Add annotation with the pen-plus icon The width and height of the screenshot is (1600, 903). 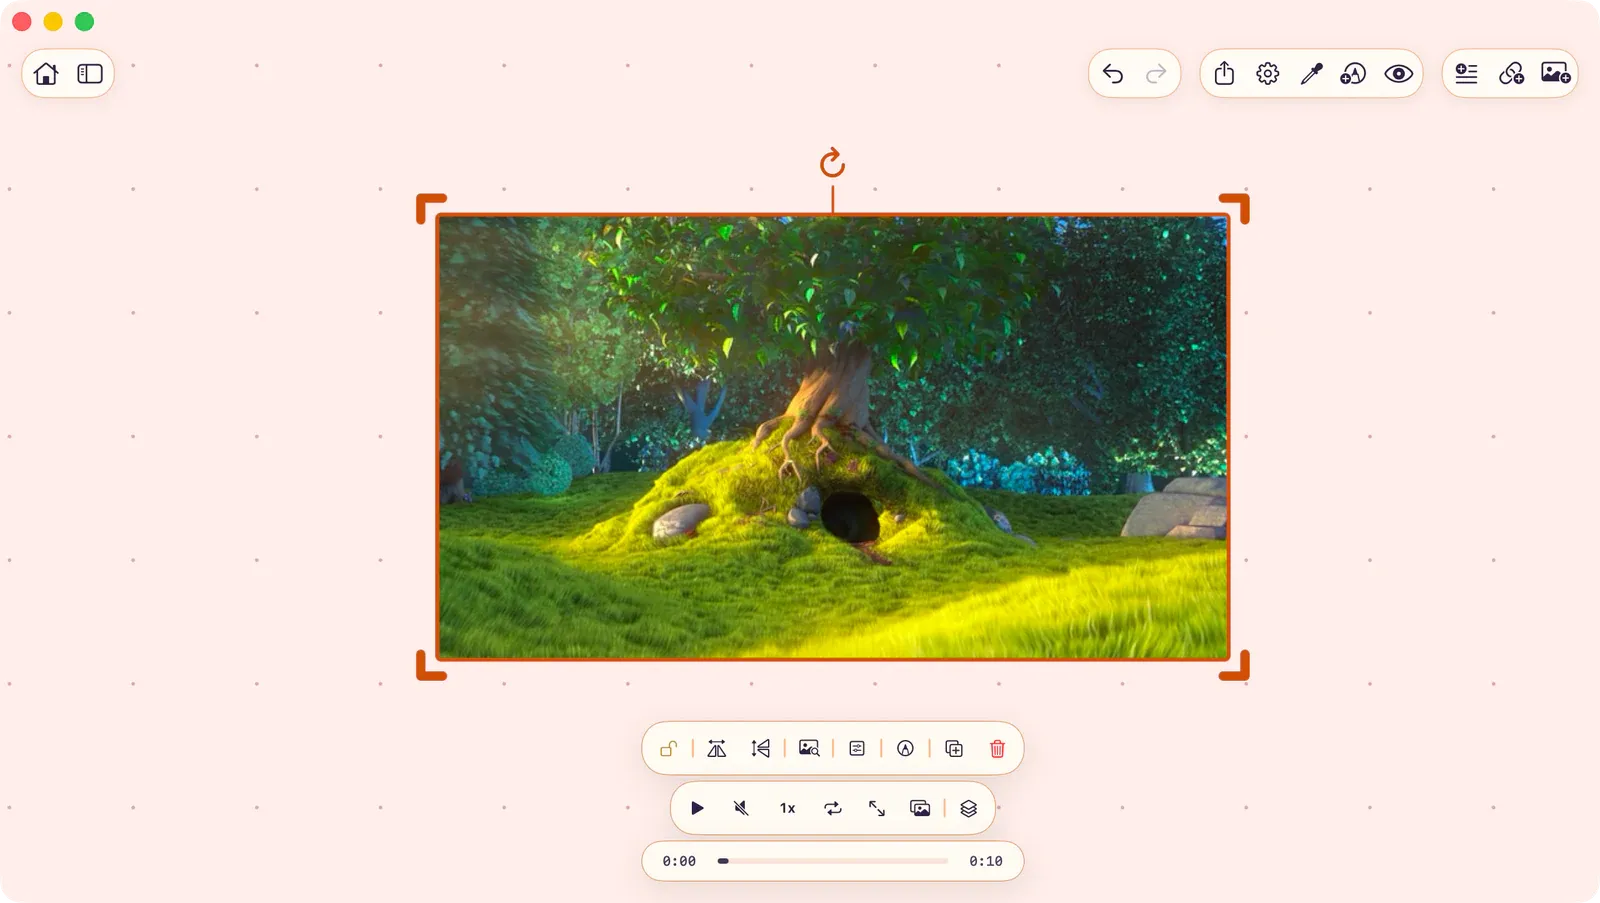tap(1353, 74)
